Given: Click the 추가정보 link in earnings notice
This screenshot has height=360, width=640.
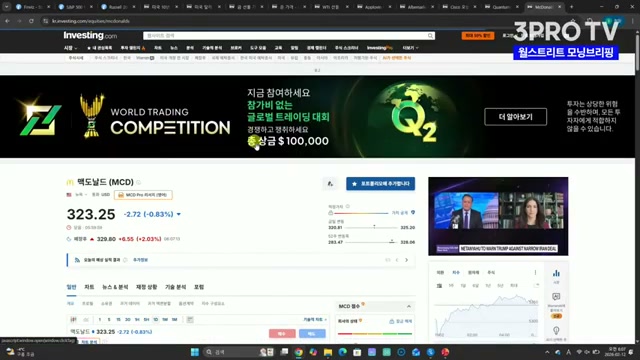Looking at the screenshot, I should point(140,260).
